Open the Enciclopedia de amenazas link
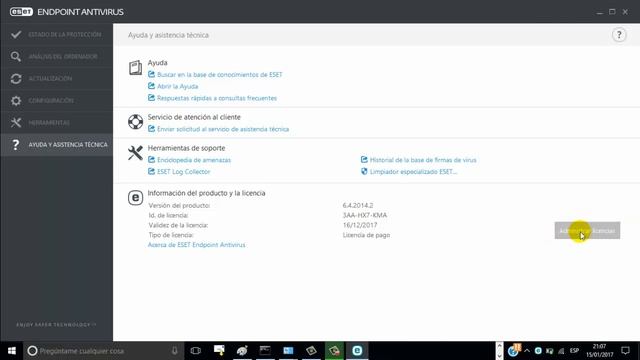This screenshot has width=640, height=360. click(x=194, y=160)
